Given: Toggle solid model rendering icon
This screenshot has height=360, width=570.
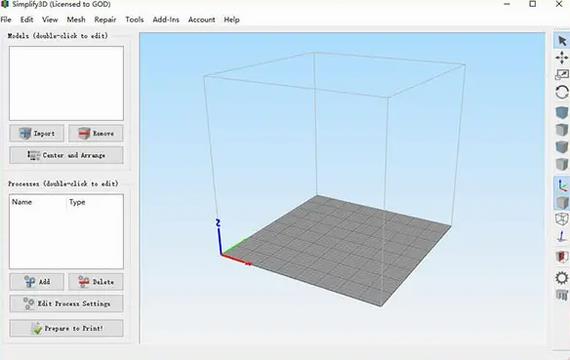Looking at the screenshot, I should click(562, 203).
